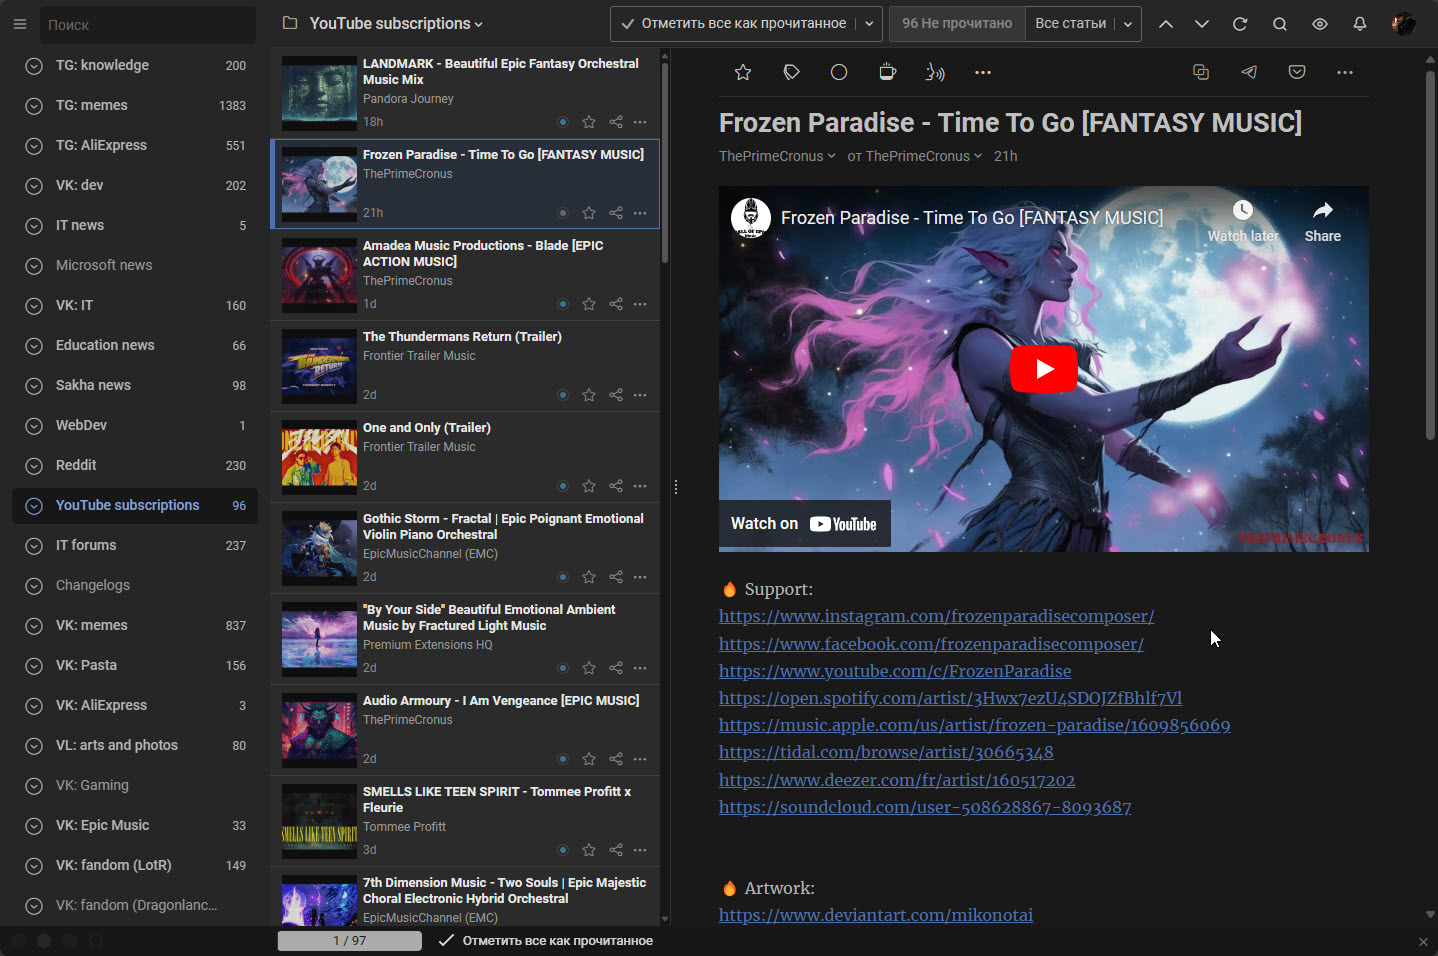Save the article to Pocket
The width and height of the screenshot is (1438, 956).
pyautogui.click(x=1296, y=71)
